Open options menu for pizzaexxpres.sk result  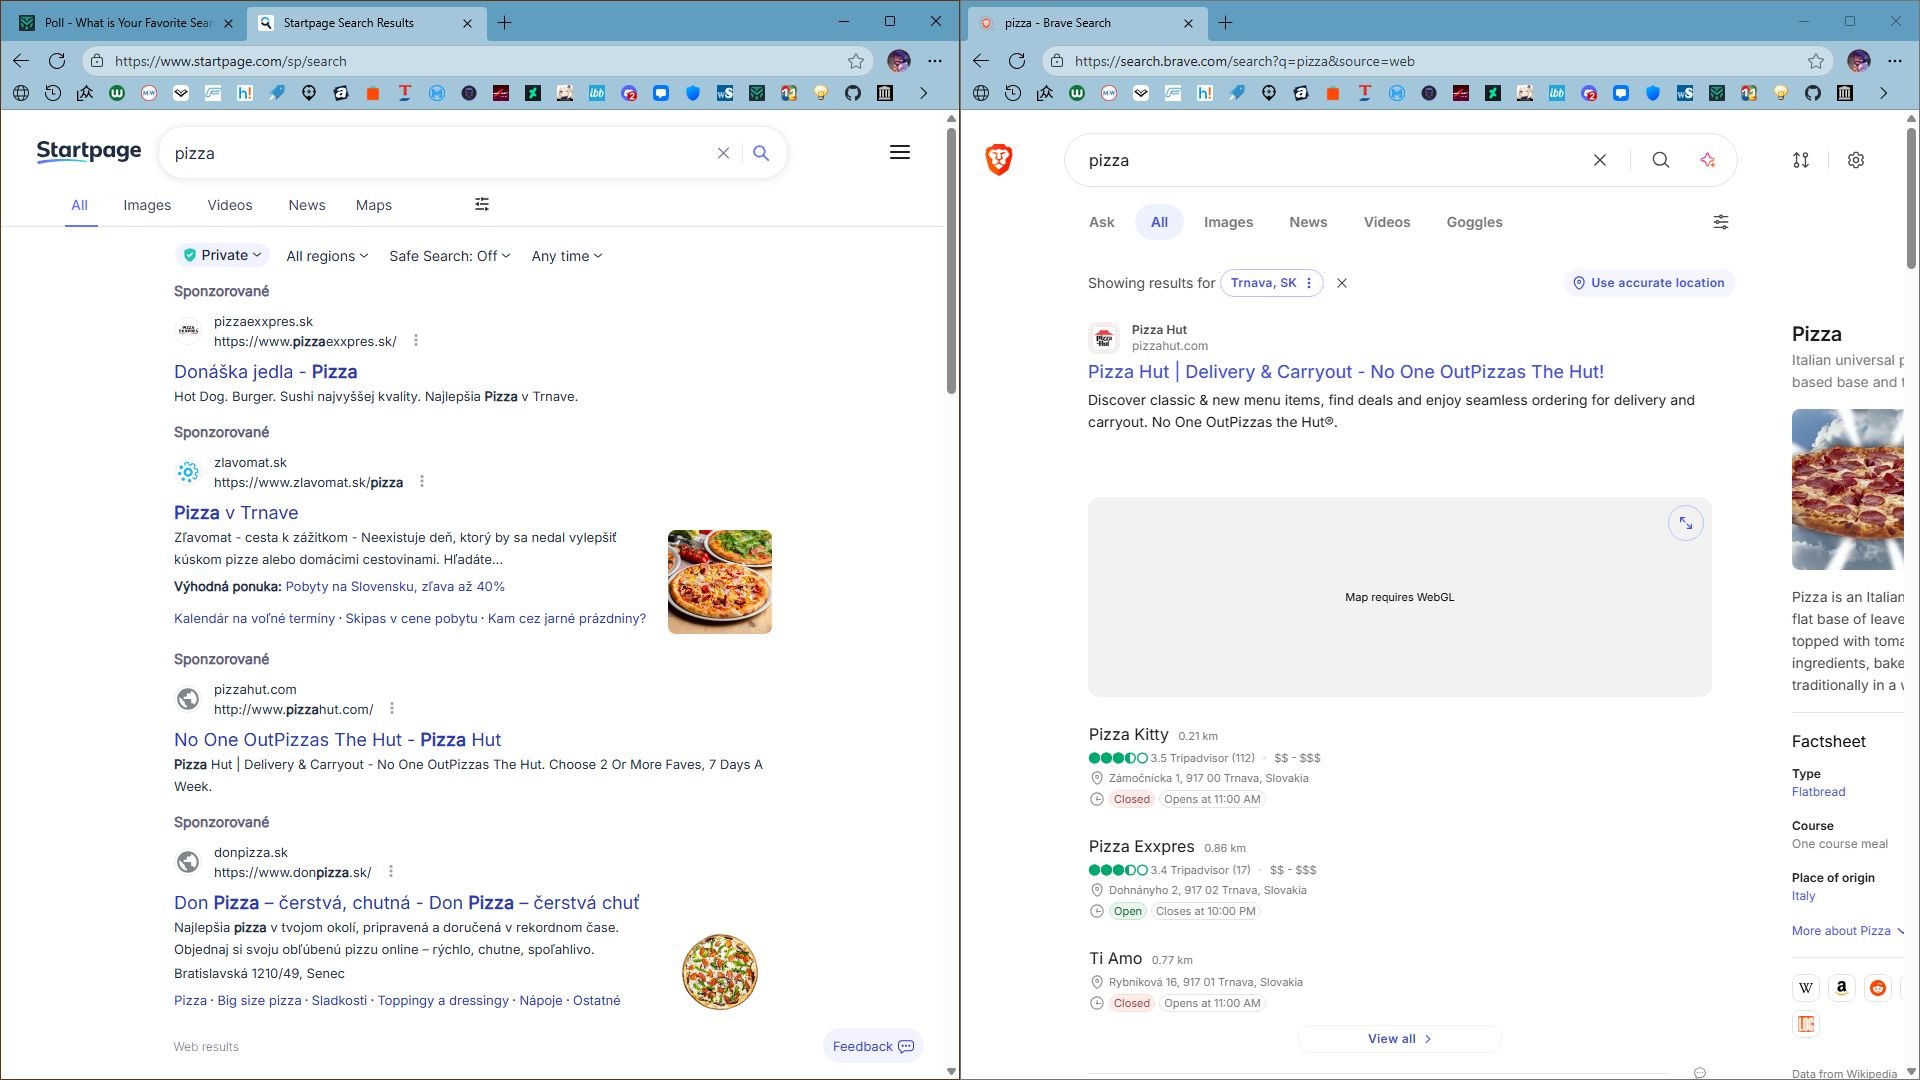pos(416,341)
